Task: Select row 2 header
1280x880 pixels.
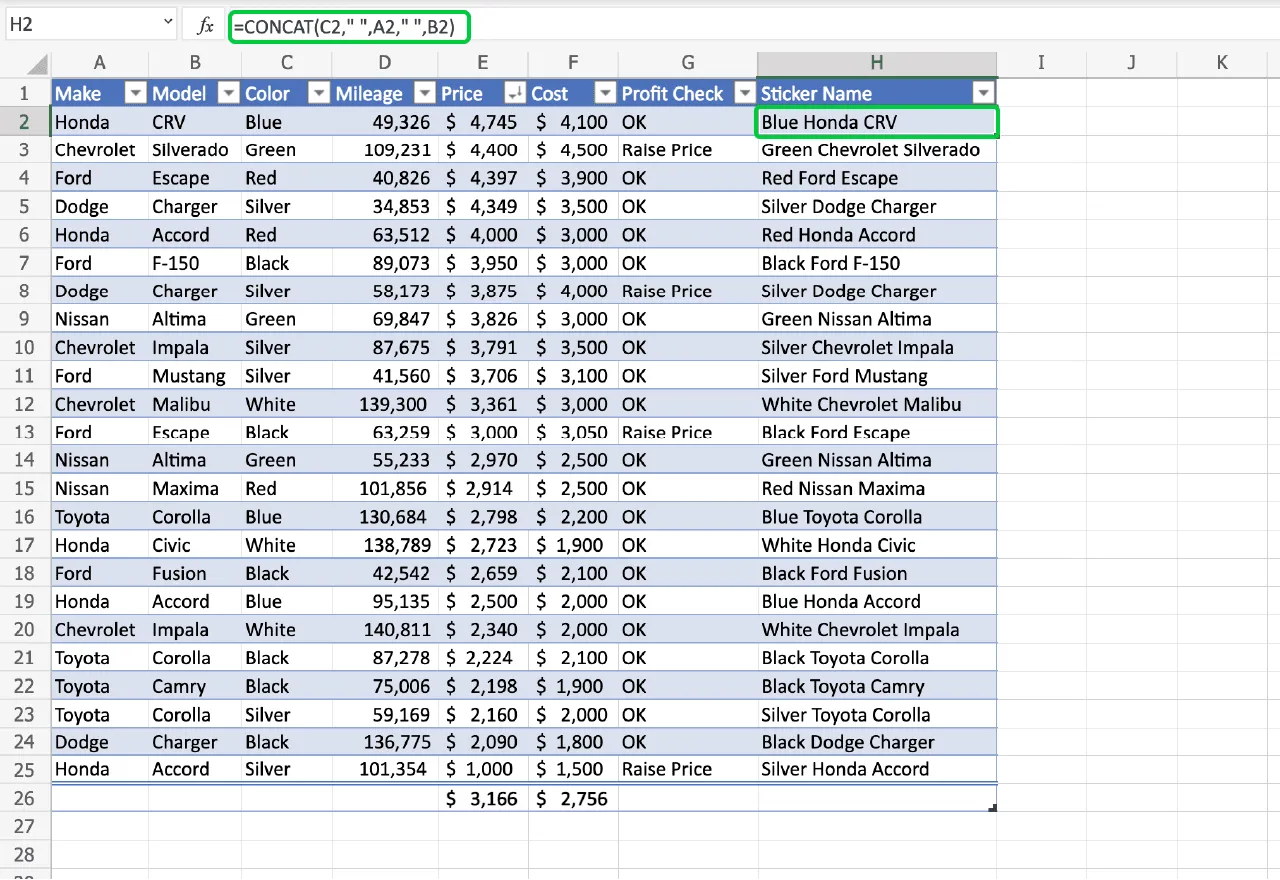Action: point(25,122)
